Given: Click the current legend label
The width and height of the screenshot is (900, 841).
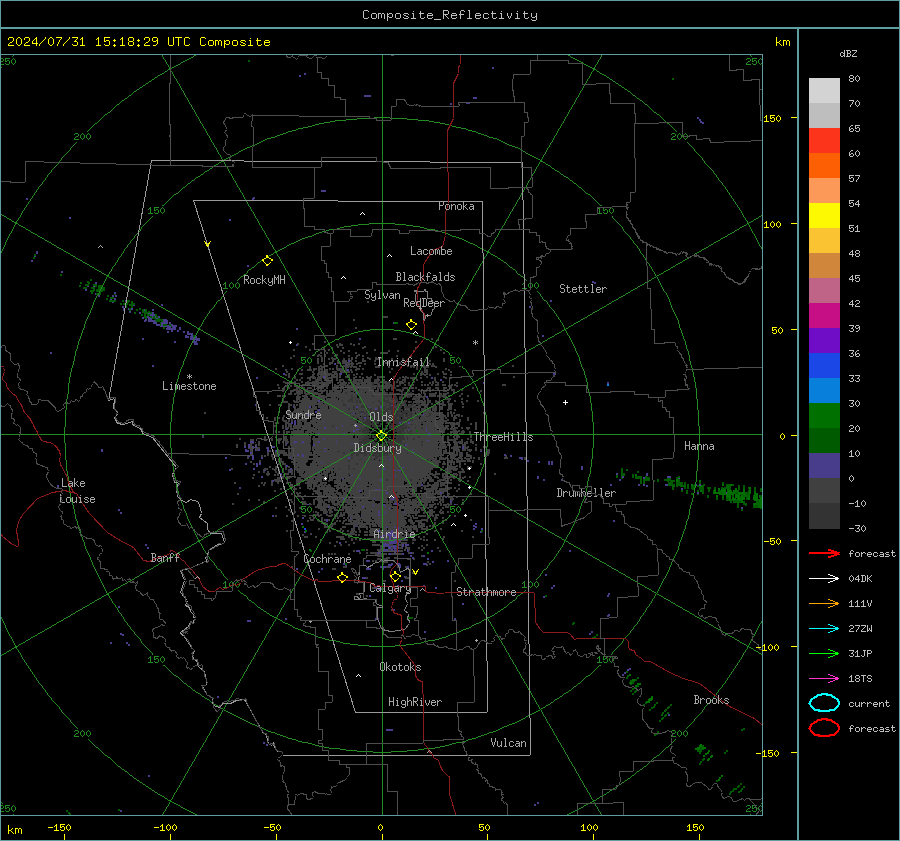Looking at the screenshot, I should (869, 703).
